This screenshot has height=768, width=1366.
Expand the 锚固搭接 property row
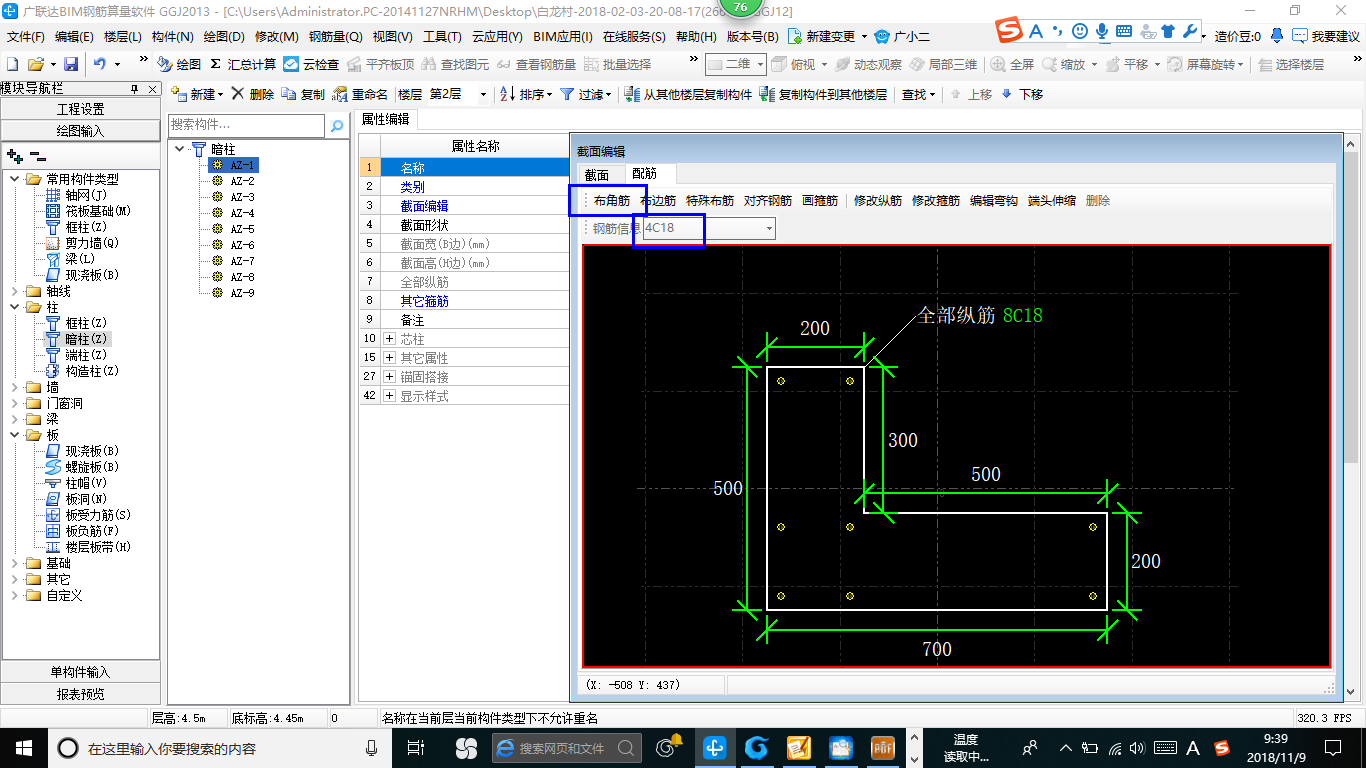(390, 377)
